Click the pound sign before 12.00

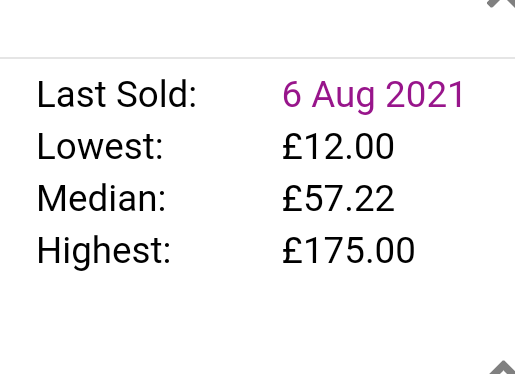[x=292, y=147]
